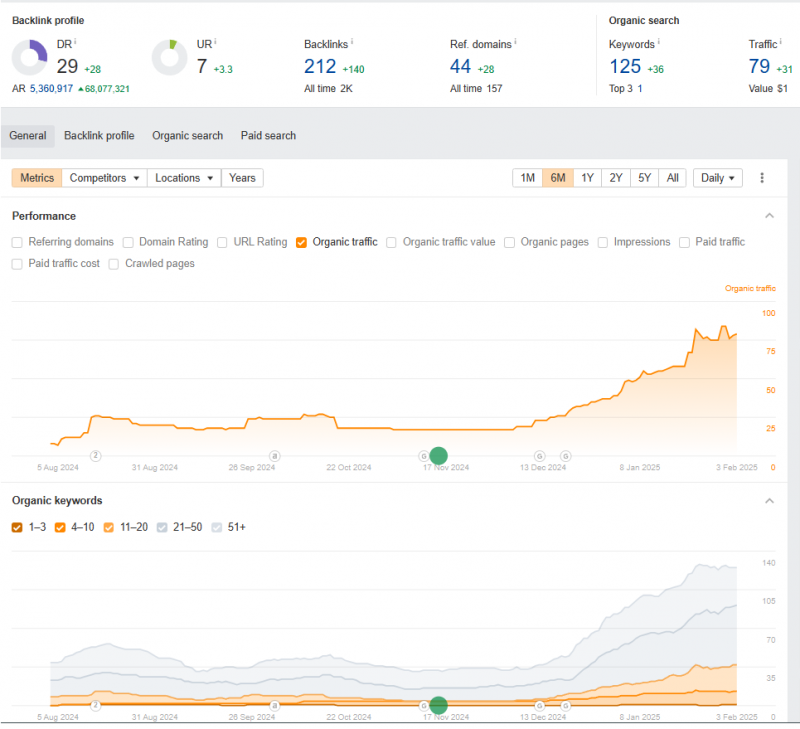800x729 pixels.
Task: Open the Daily granularity dropdown
Action: coord(718,178)
